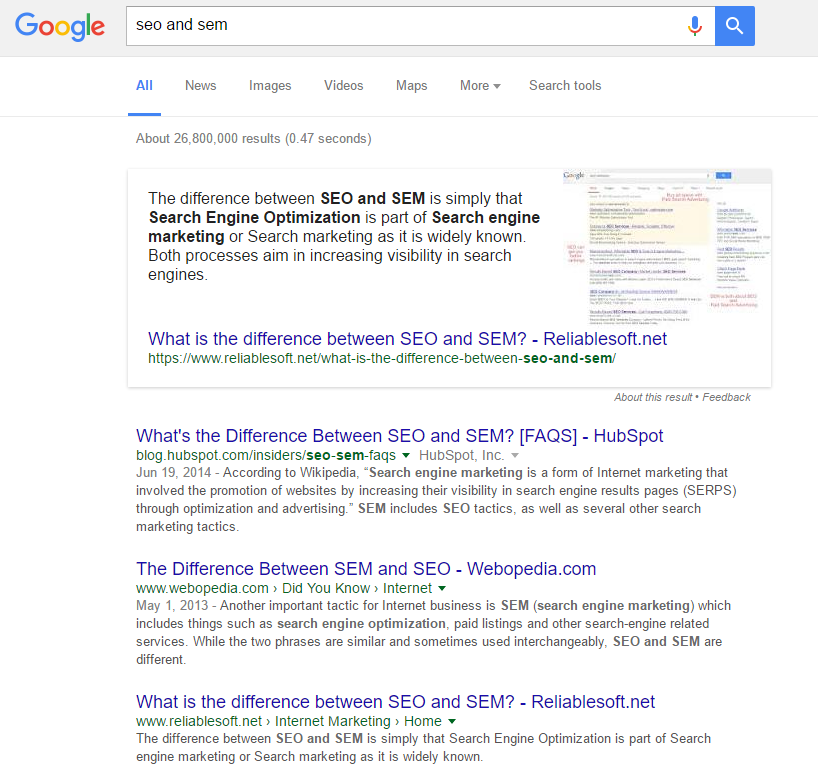
Task: Click the blue magnifying glass search button
Action: [x=734, y=26]
